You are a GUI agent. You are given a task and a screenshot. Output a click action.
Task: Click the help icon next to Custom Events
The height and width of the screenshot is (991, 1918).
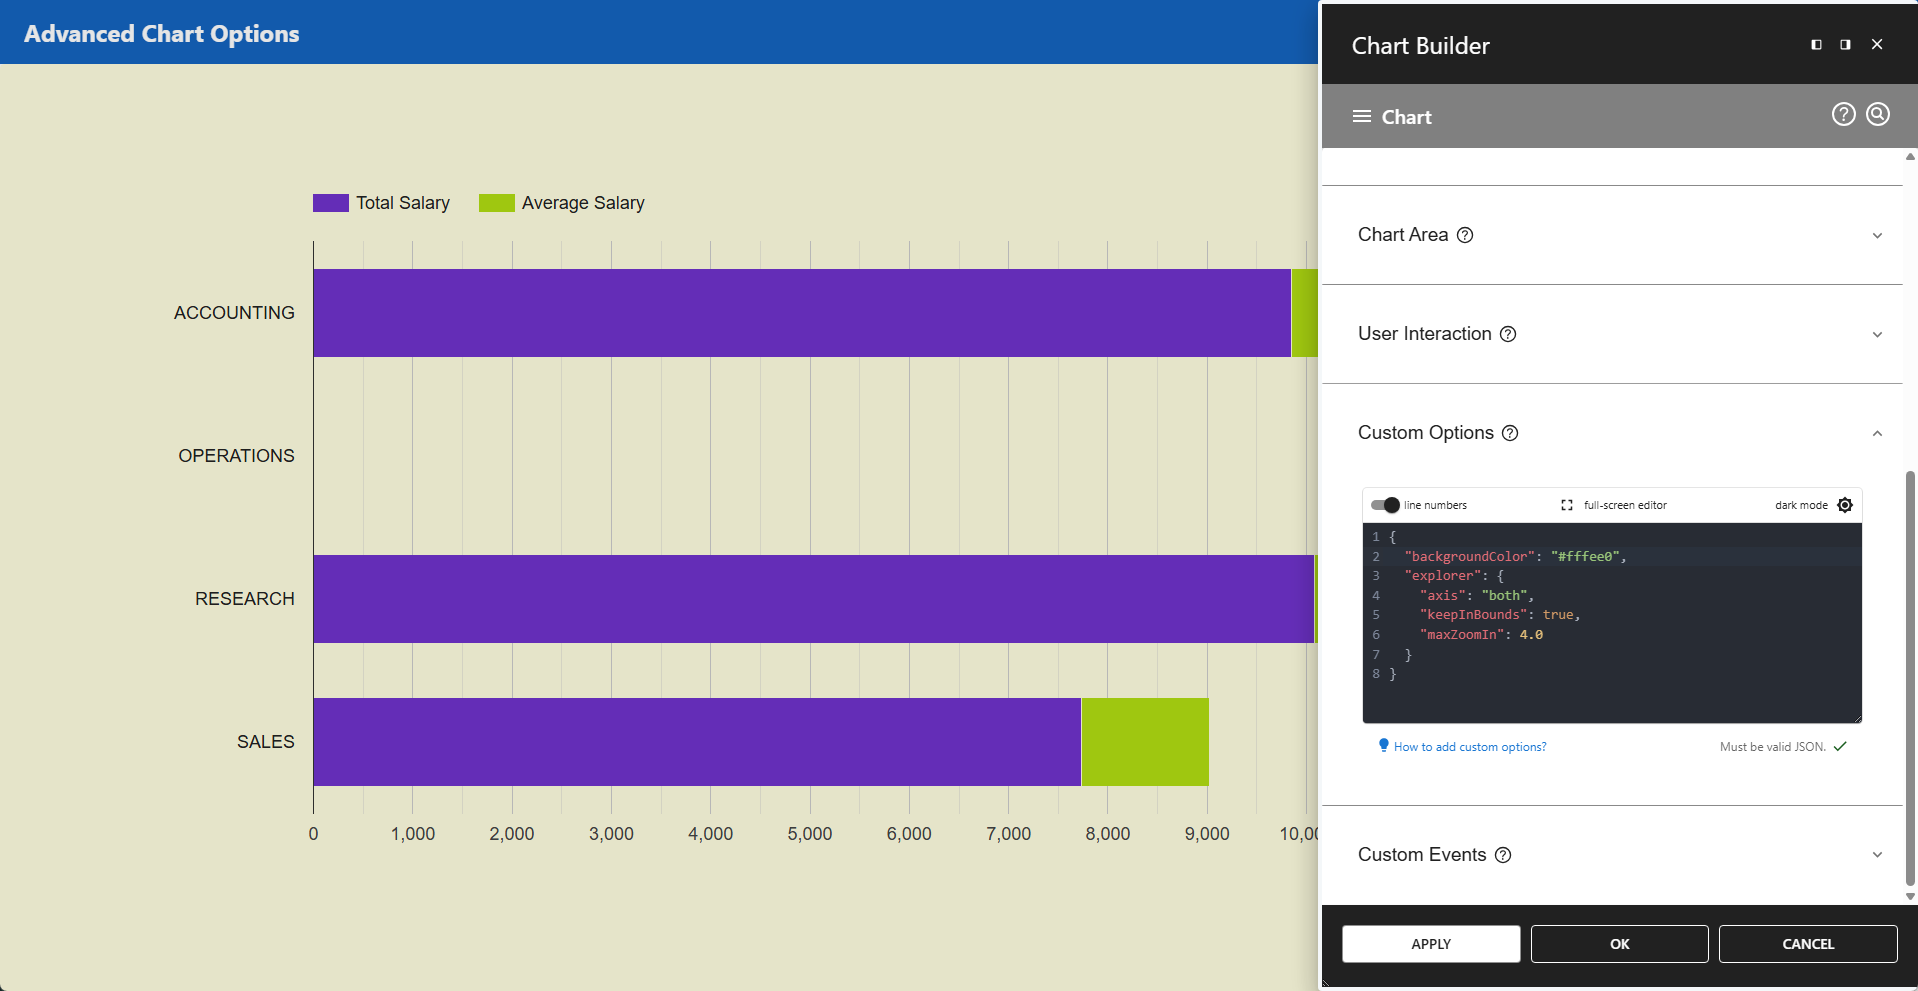(1503, 855)
